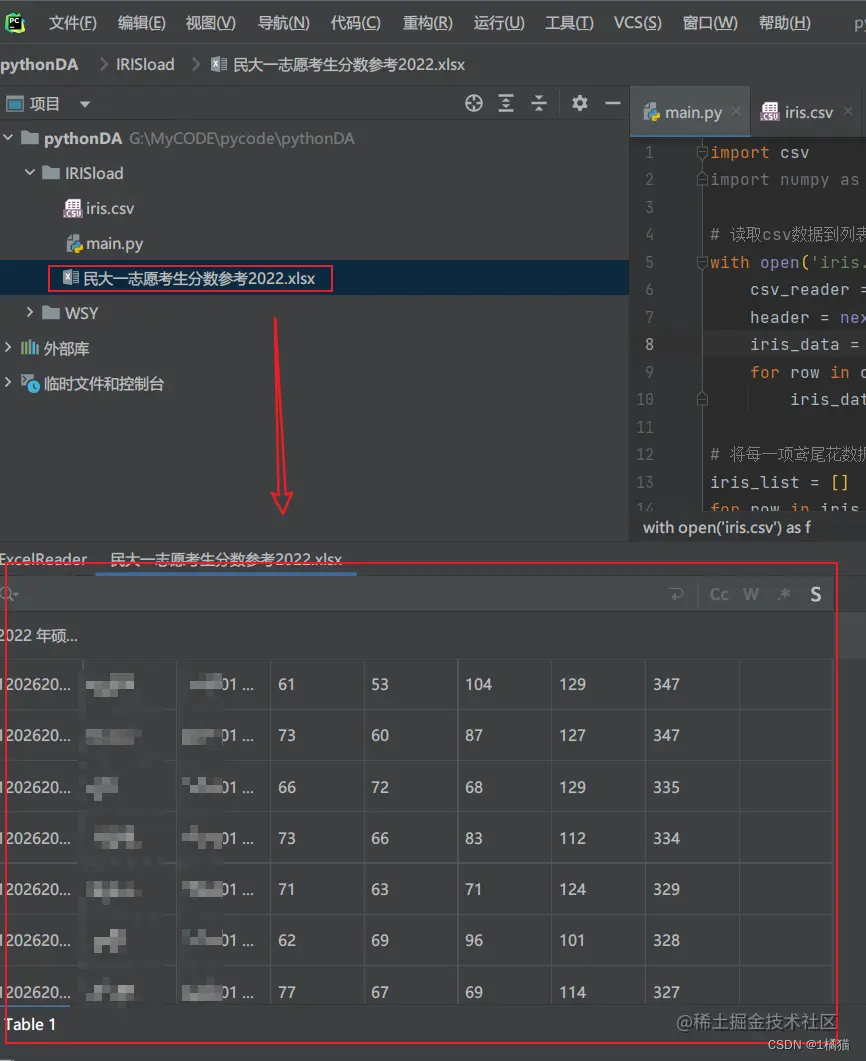The image size is (866, 1061).
Task: Open project panel settings gear
Action: point(580,104)
